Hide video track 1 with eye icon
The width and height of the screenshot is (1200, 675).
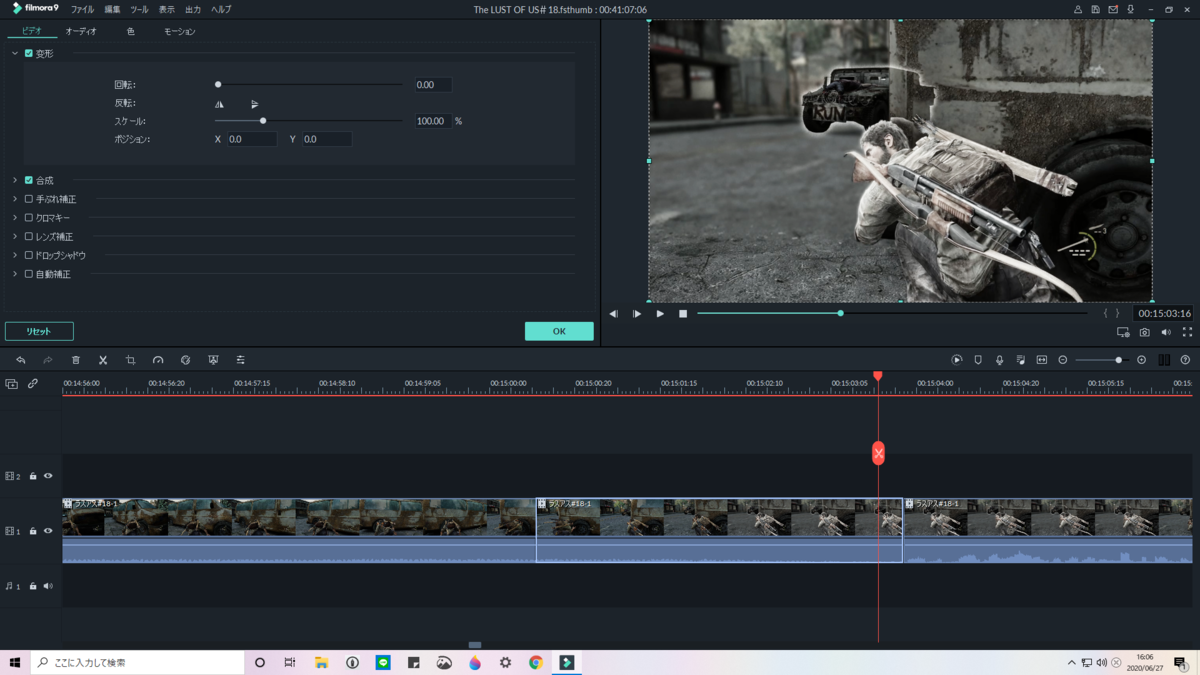click(x=47, y=531)
